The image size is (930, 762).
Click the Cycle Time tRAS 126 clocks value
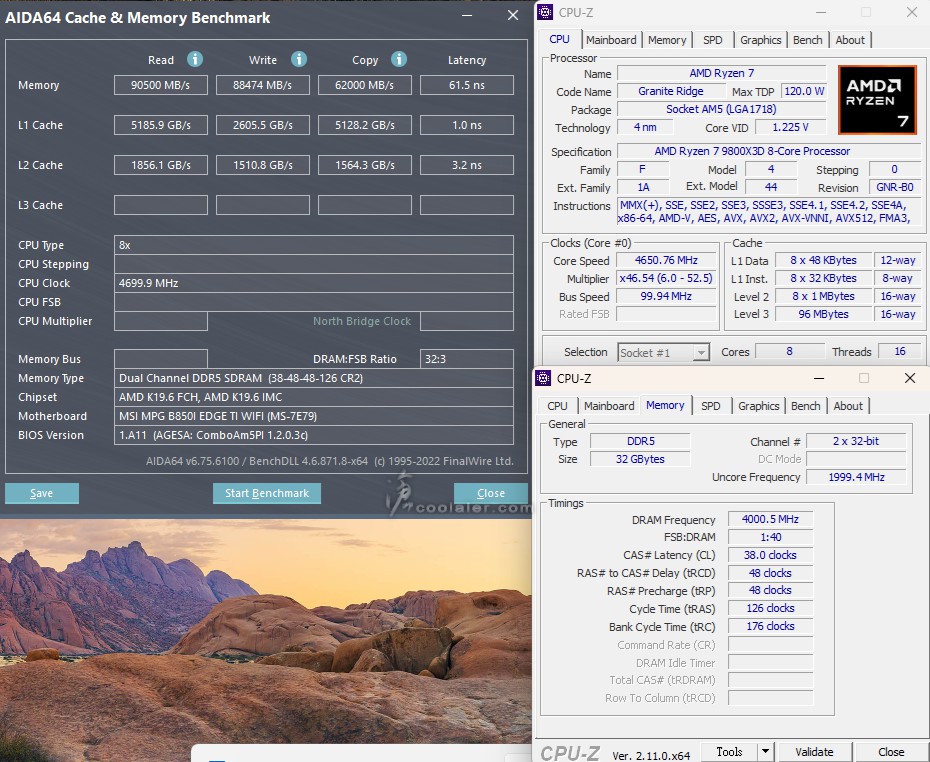click(770, 608)
